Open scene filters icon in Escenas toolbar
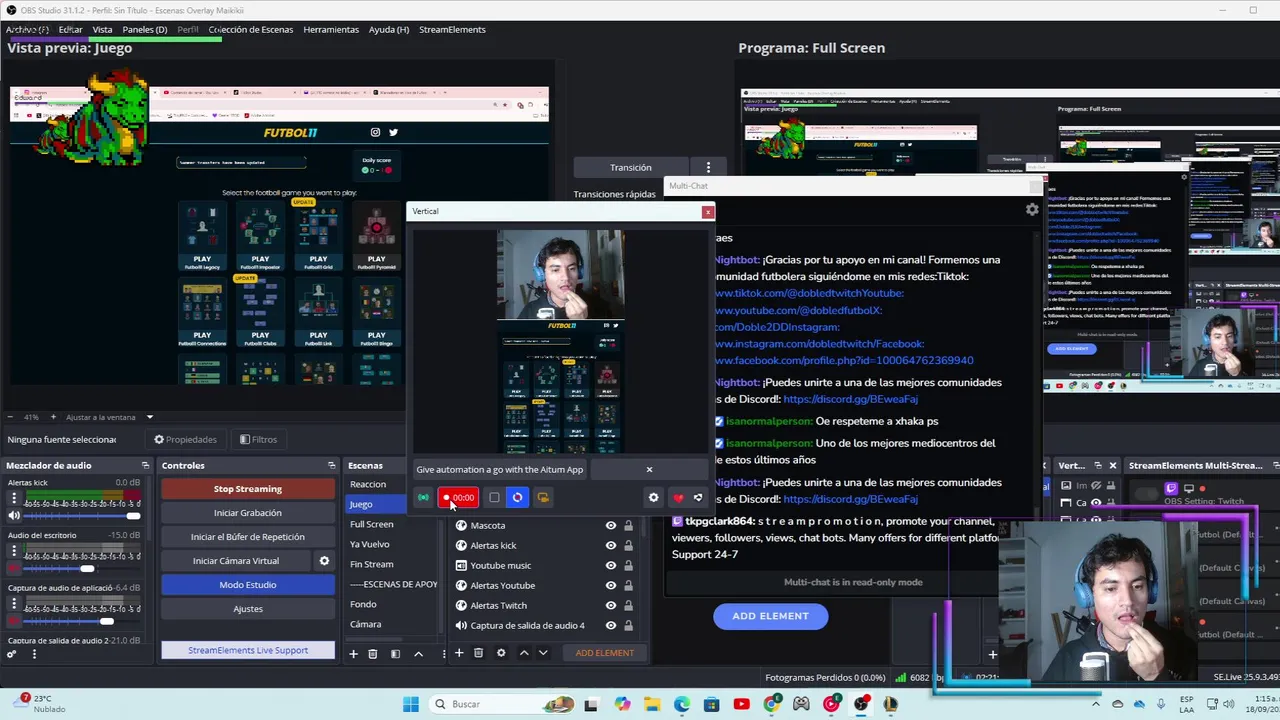Image resolution: width=1280 pixels, height=720 pixels. coord(395,653)
